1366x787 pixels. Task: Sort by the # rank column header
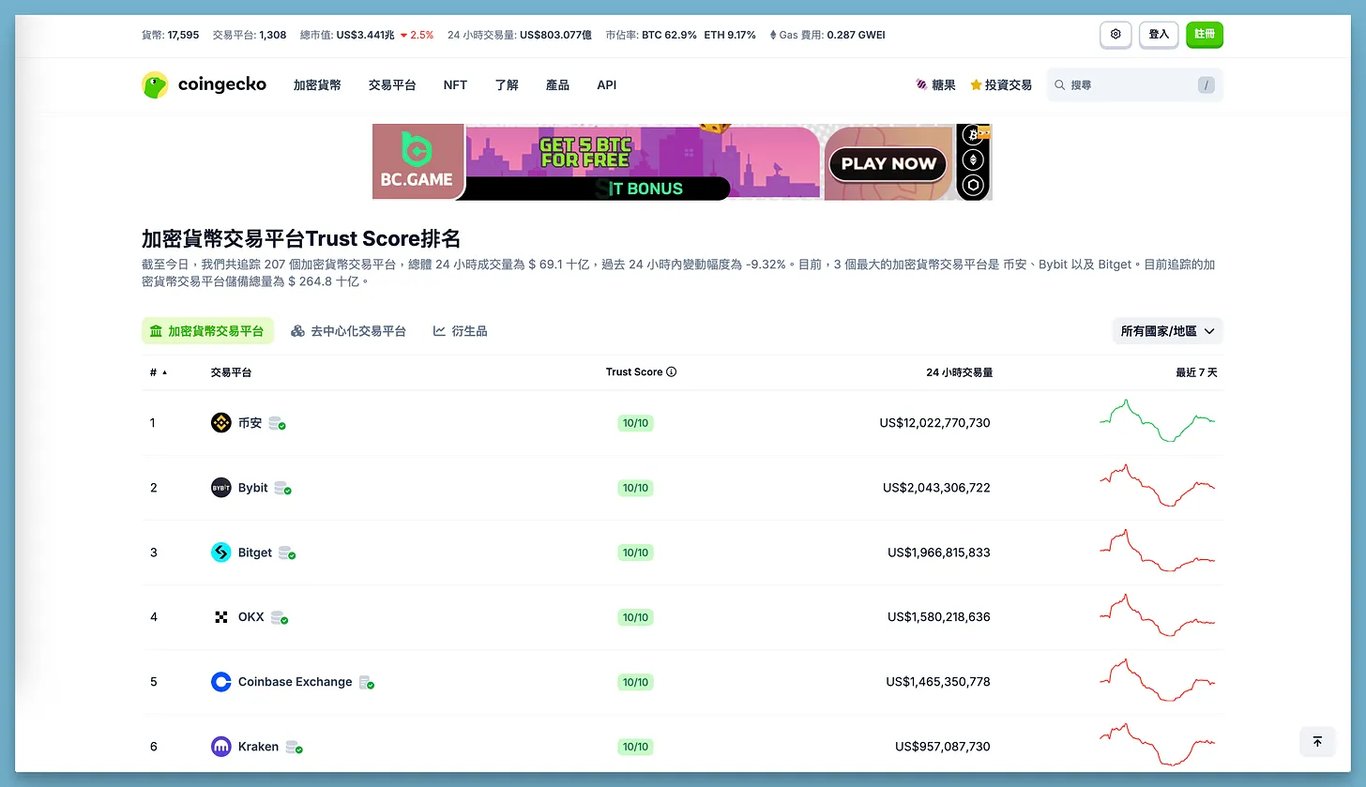[159, 372]
